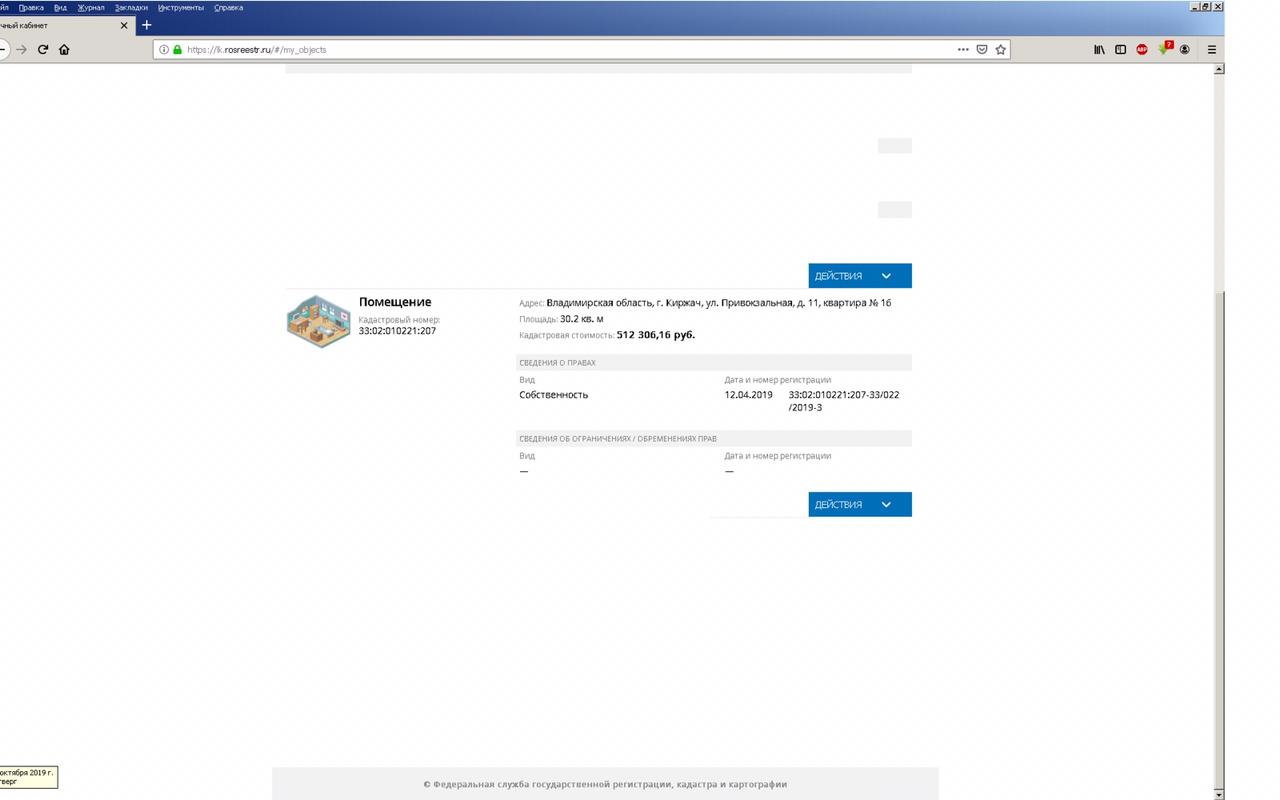Open the green download extension icon

coord(1163,49)
